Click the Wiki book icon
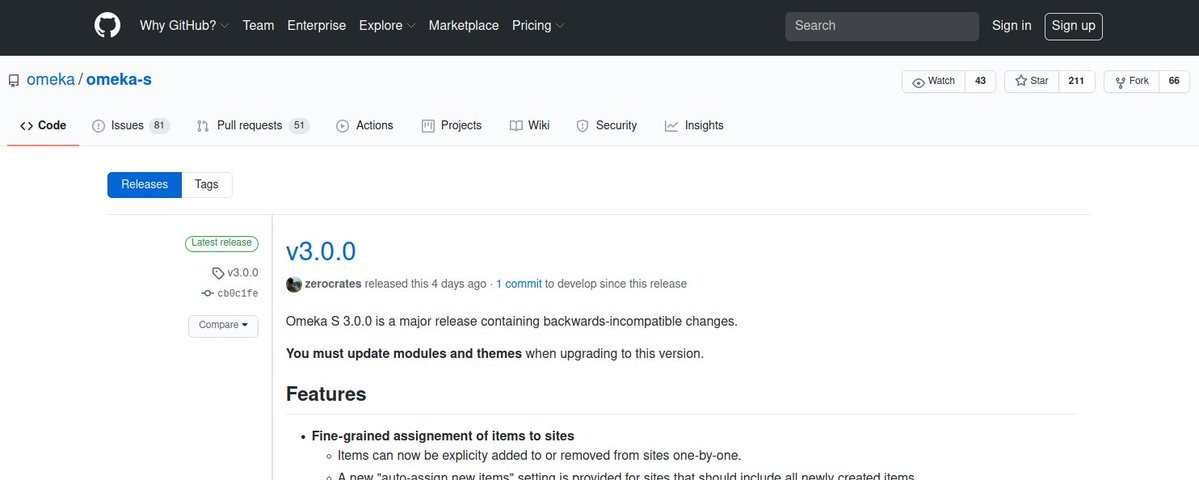The width and height of the screenshot is (1199, 480). click(516, 126)
